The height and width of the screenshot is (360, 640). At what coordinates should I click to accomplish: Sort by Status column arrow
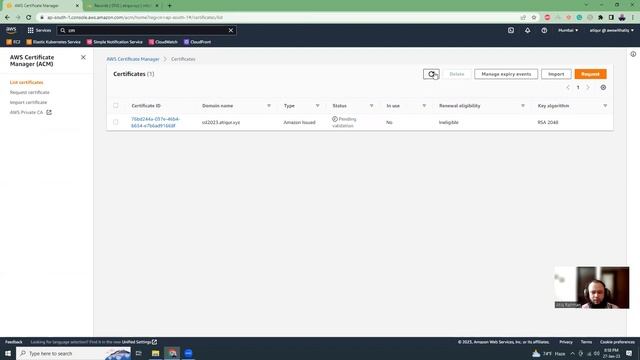point(371,106)
